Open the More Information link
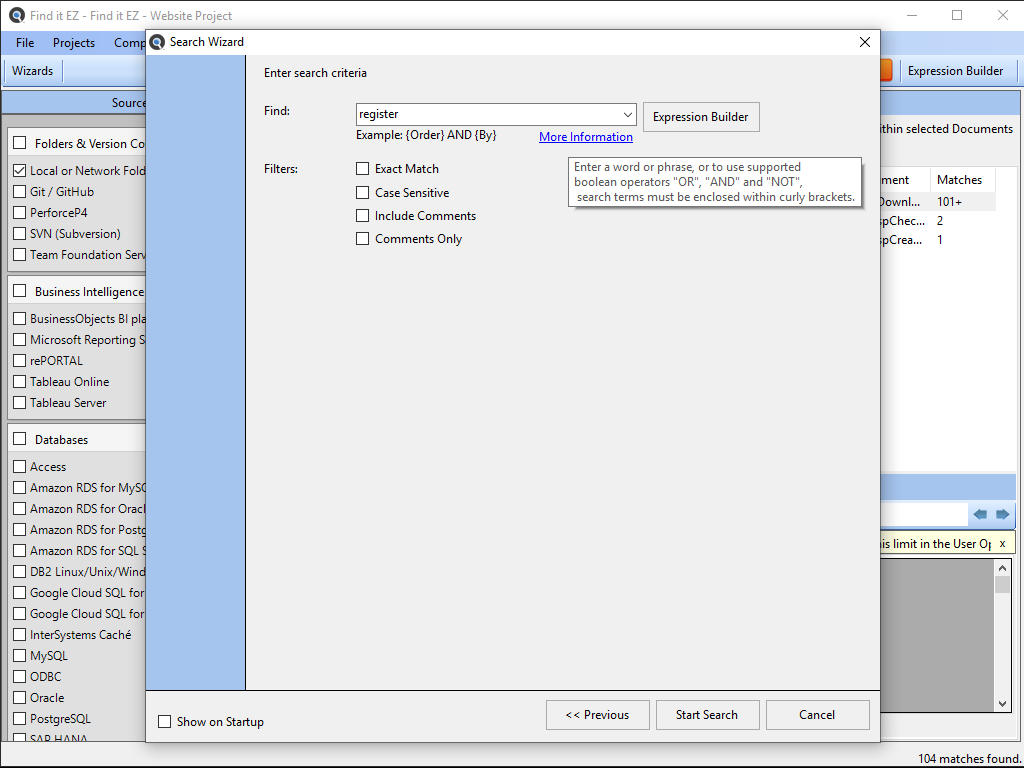 pos(585,137)
